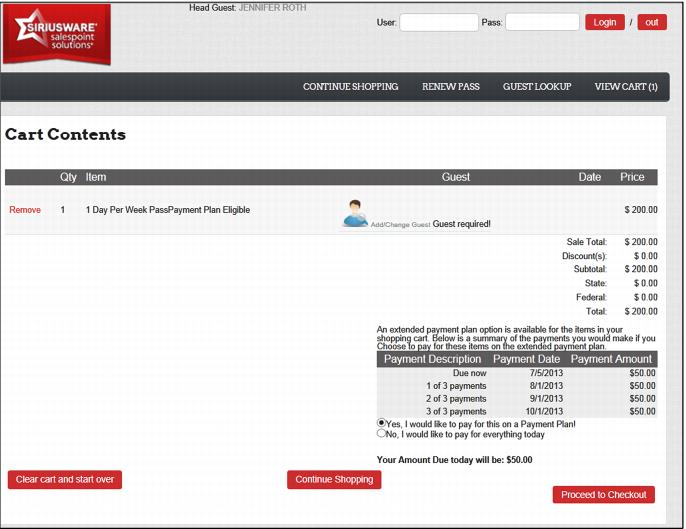Select Yes, pay on a Payment Plan
The height and width of the screenshot is (529, 686).
coord(381,423)
